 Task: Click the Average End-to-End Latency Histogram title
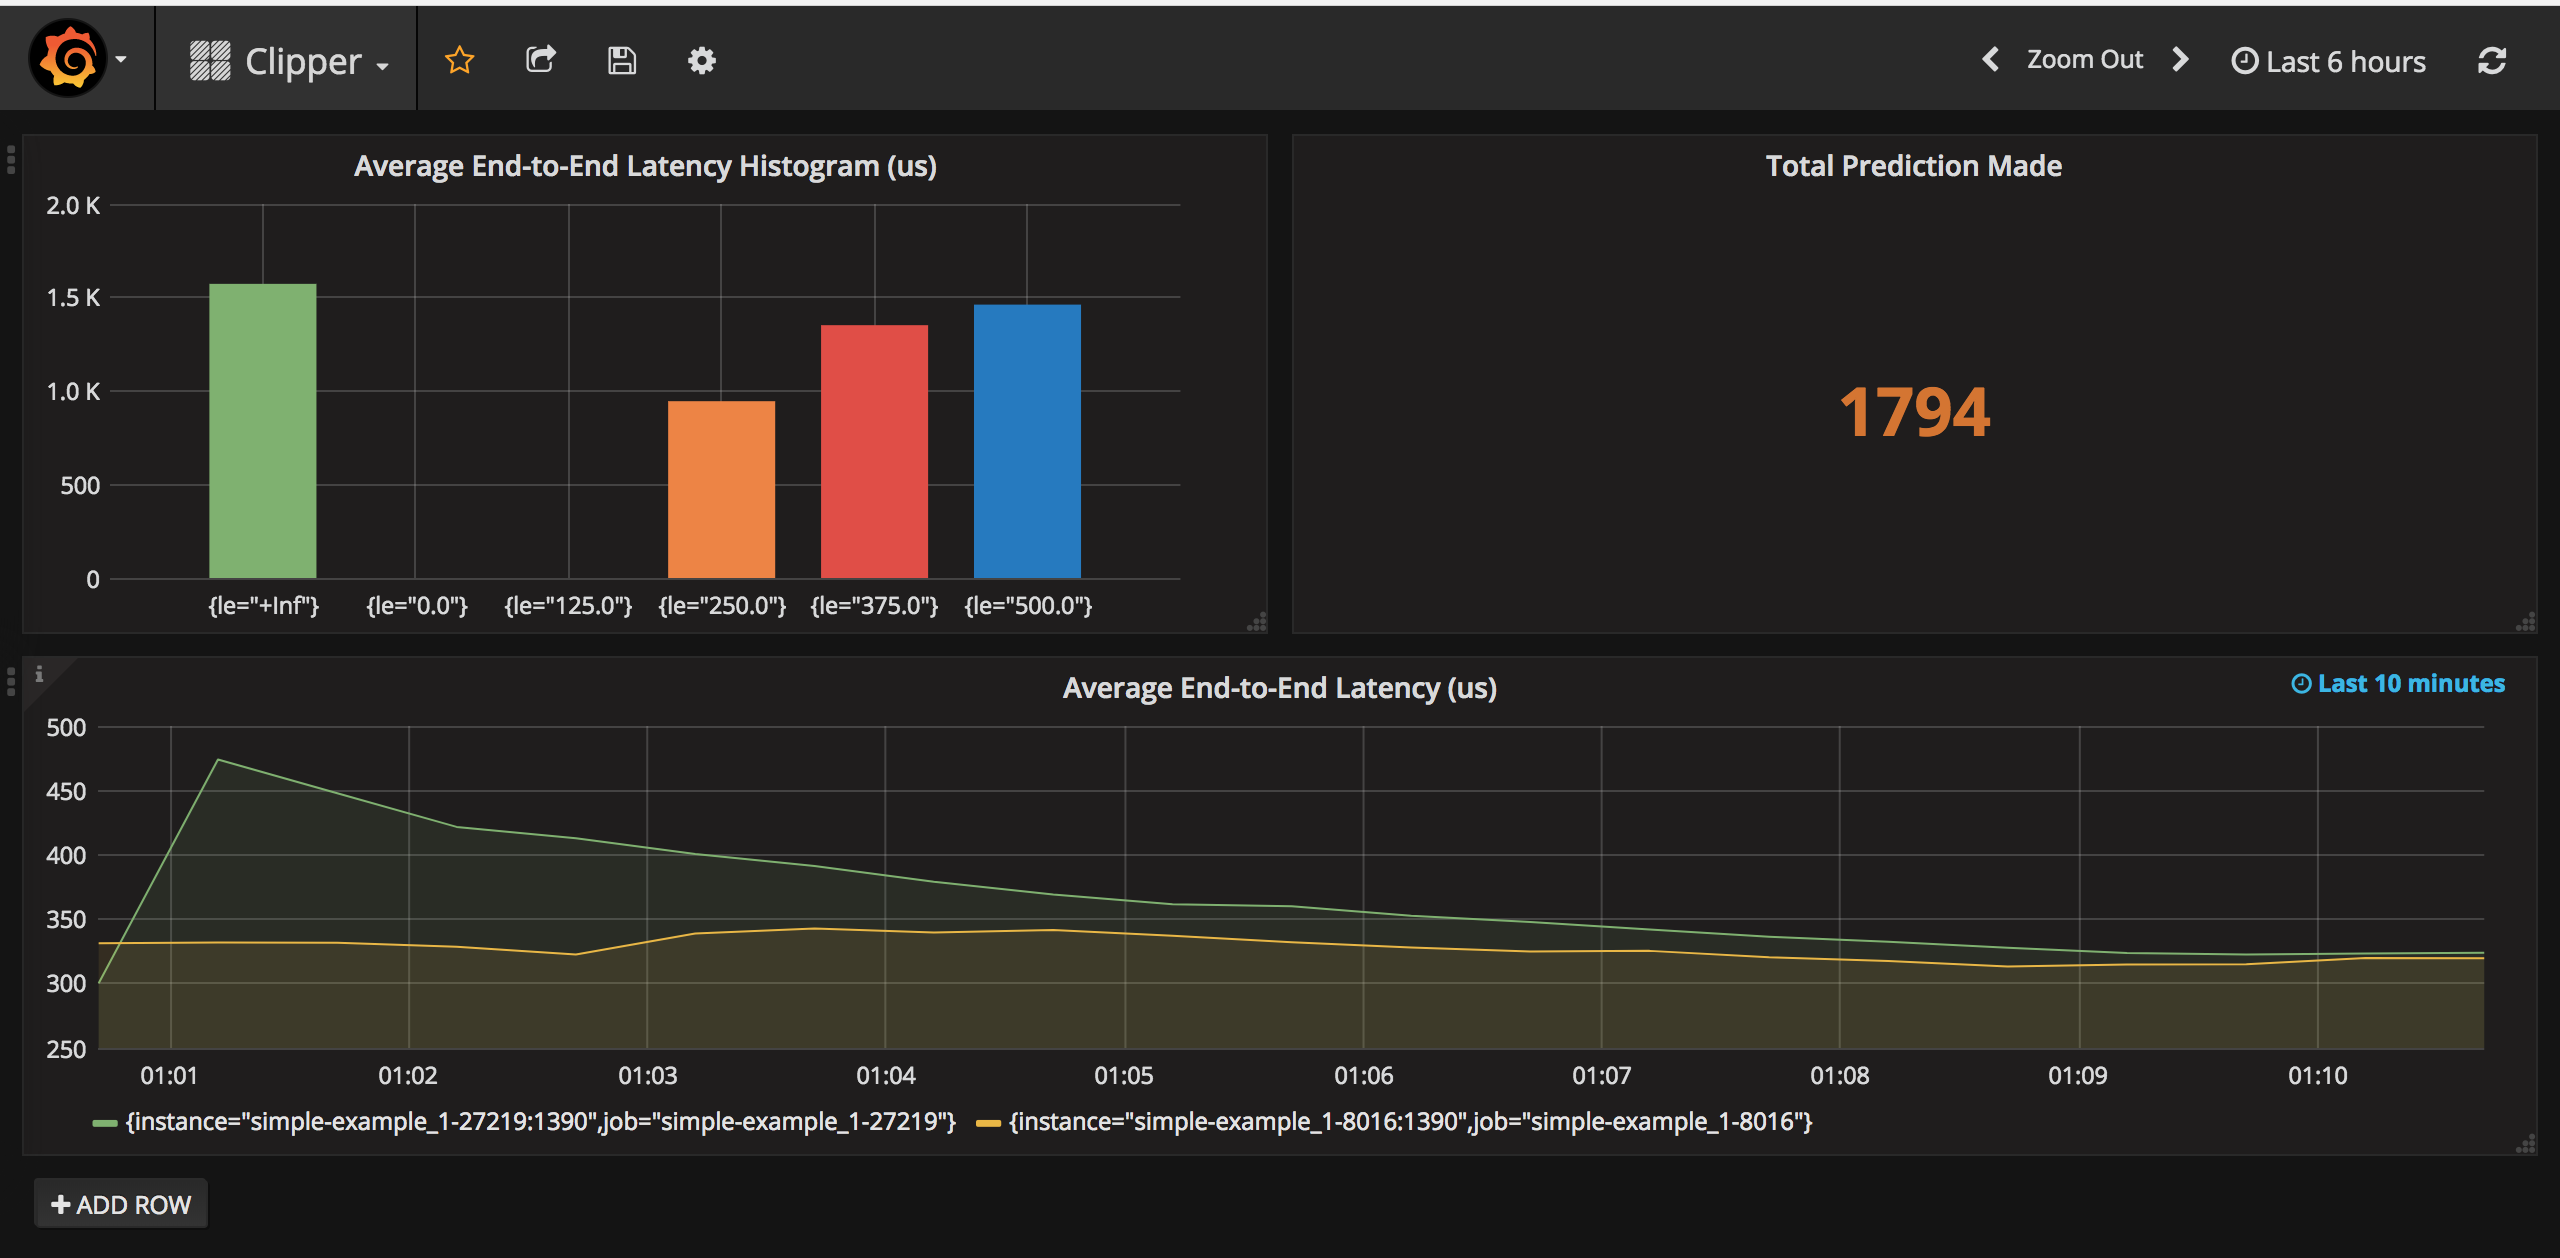(645, 166)
